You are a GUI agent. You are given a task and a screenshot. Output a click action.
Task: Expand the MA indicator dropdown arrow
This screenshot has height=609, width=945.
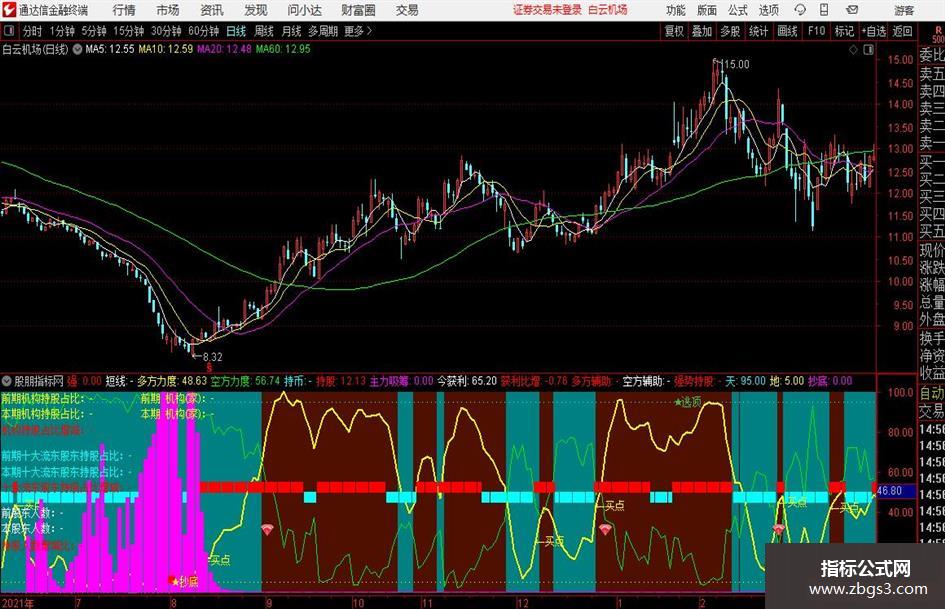pyautogui.click(x=77, y=49)
